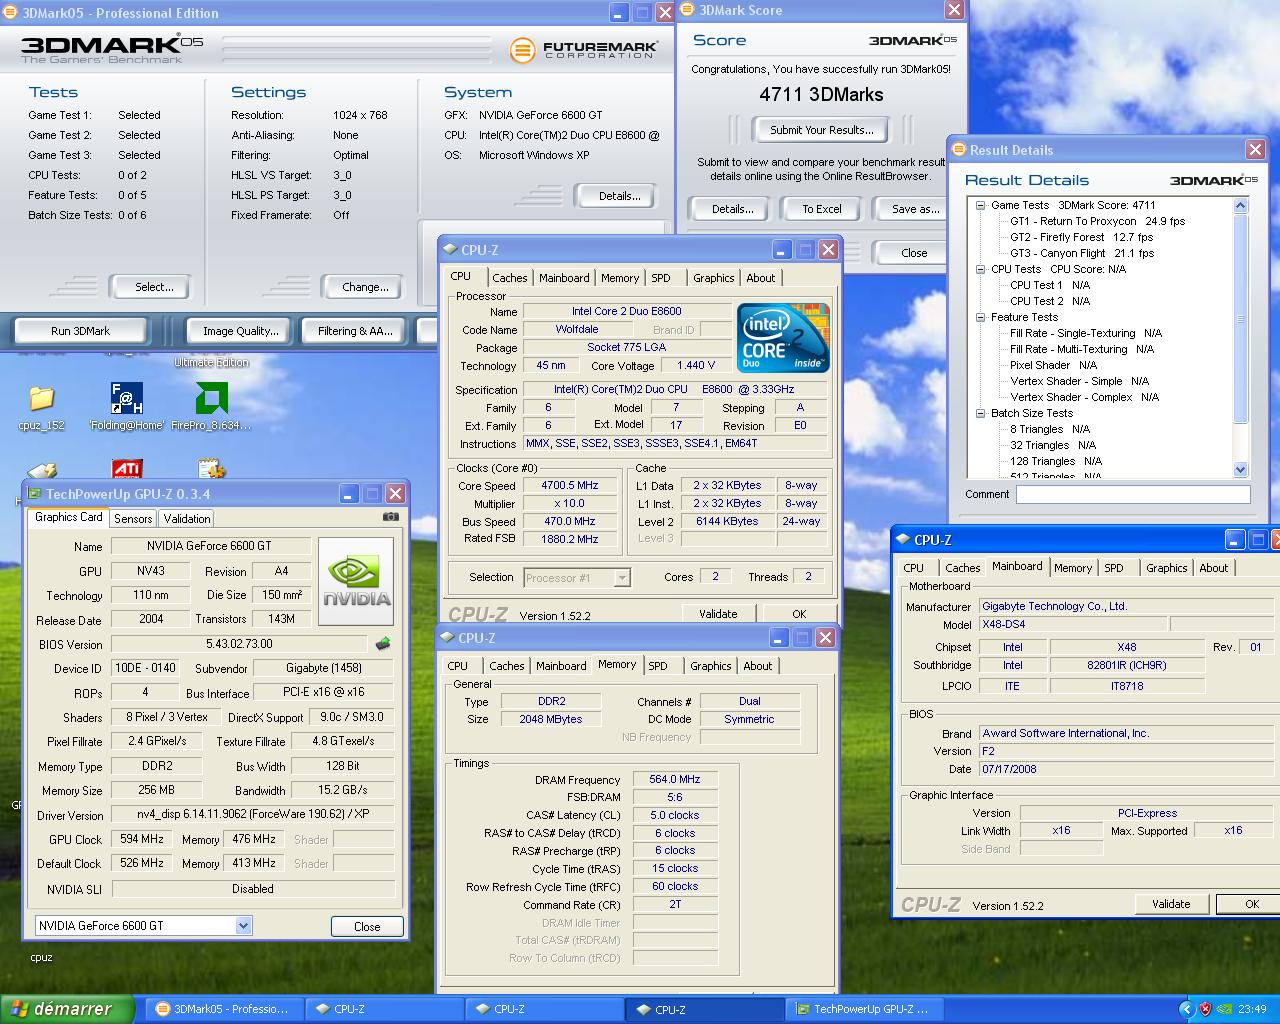Click the Mainboard Model X48-DS4 field

[x=1071, y=624]
